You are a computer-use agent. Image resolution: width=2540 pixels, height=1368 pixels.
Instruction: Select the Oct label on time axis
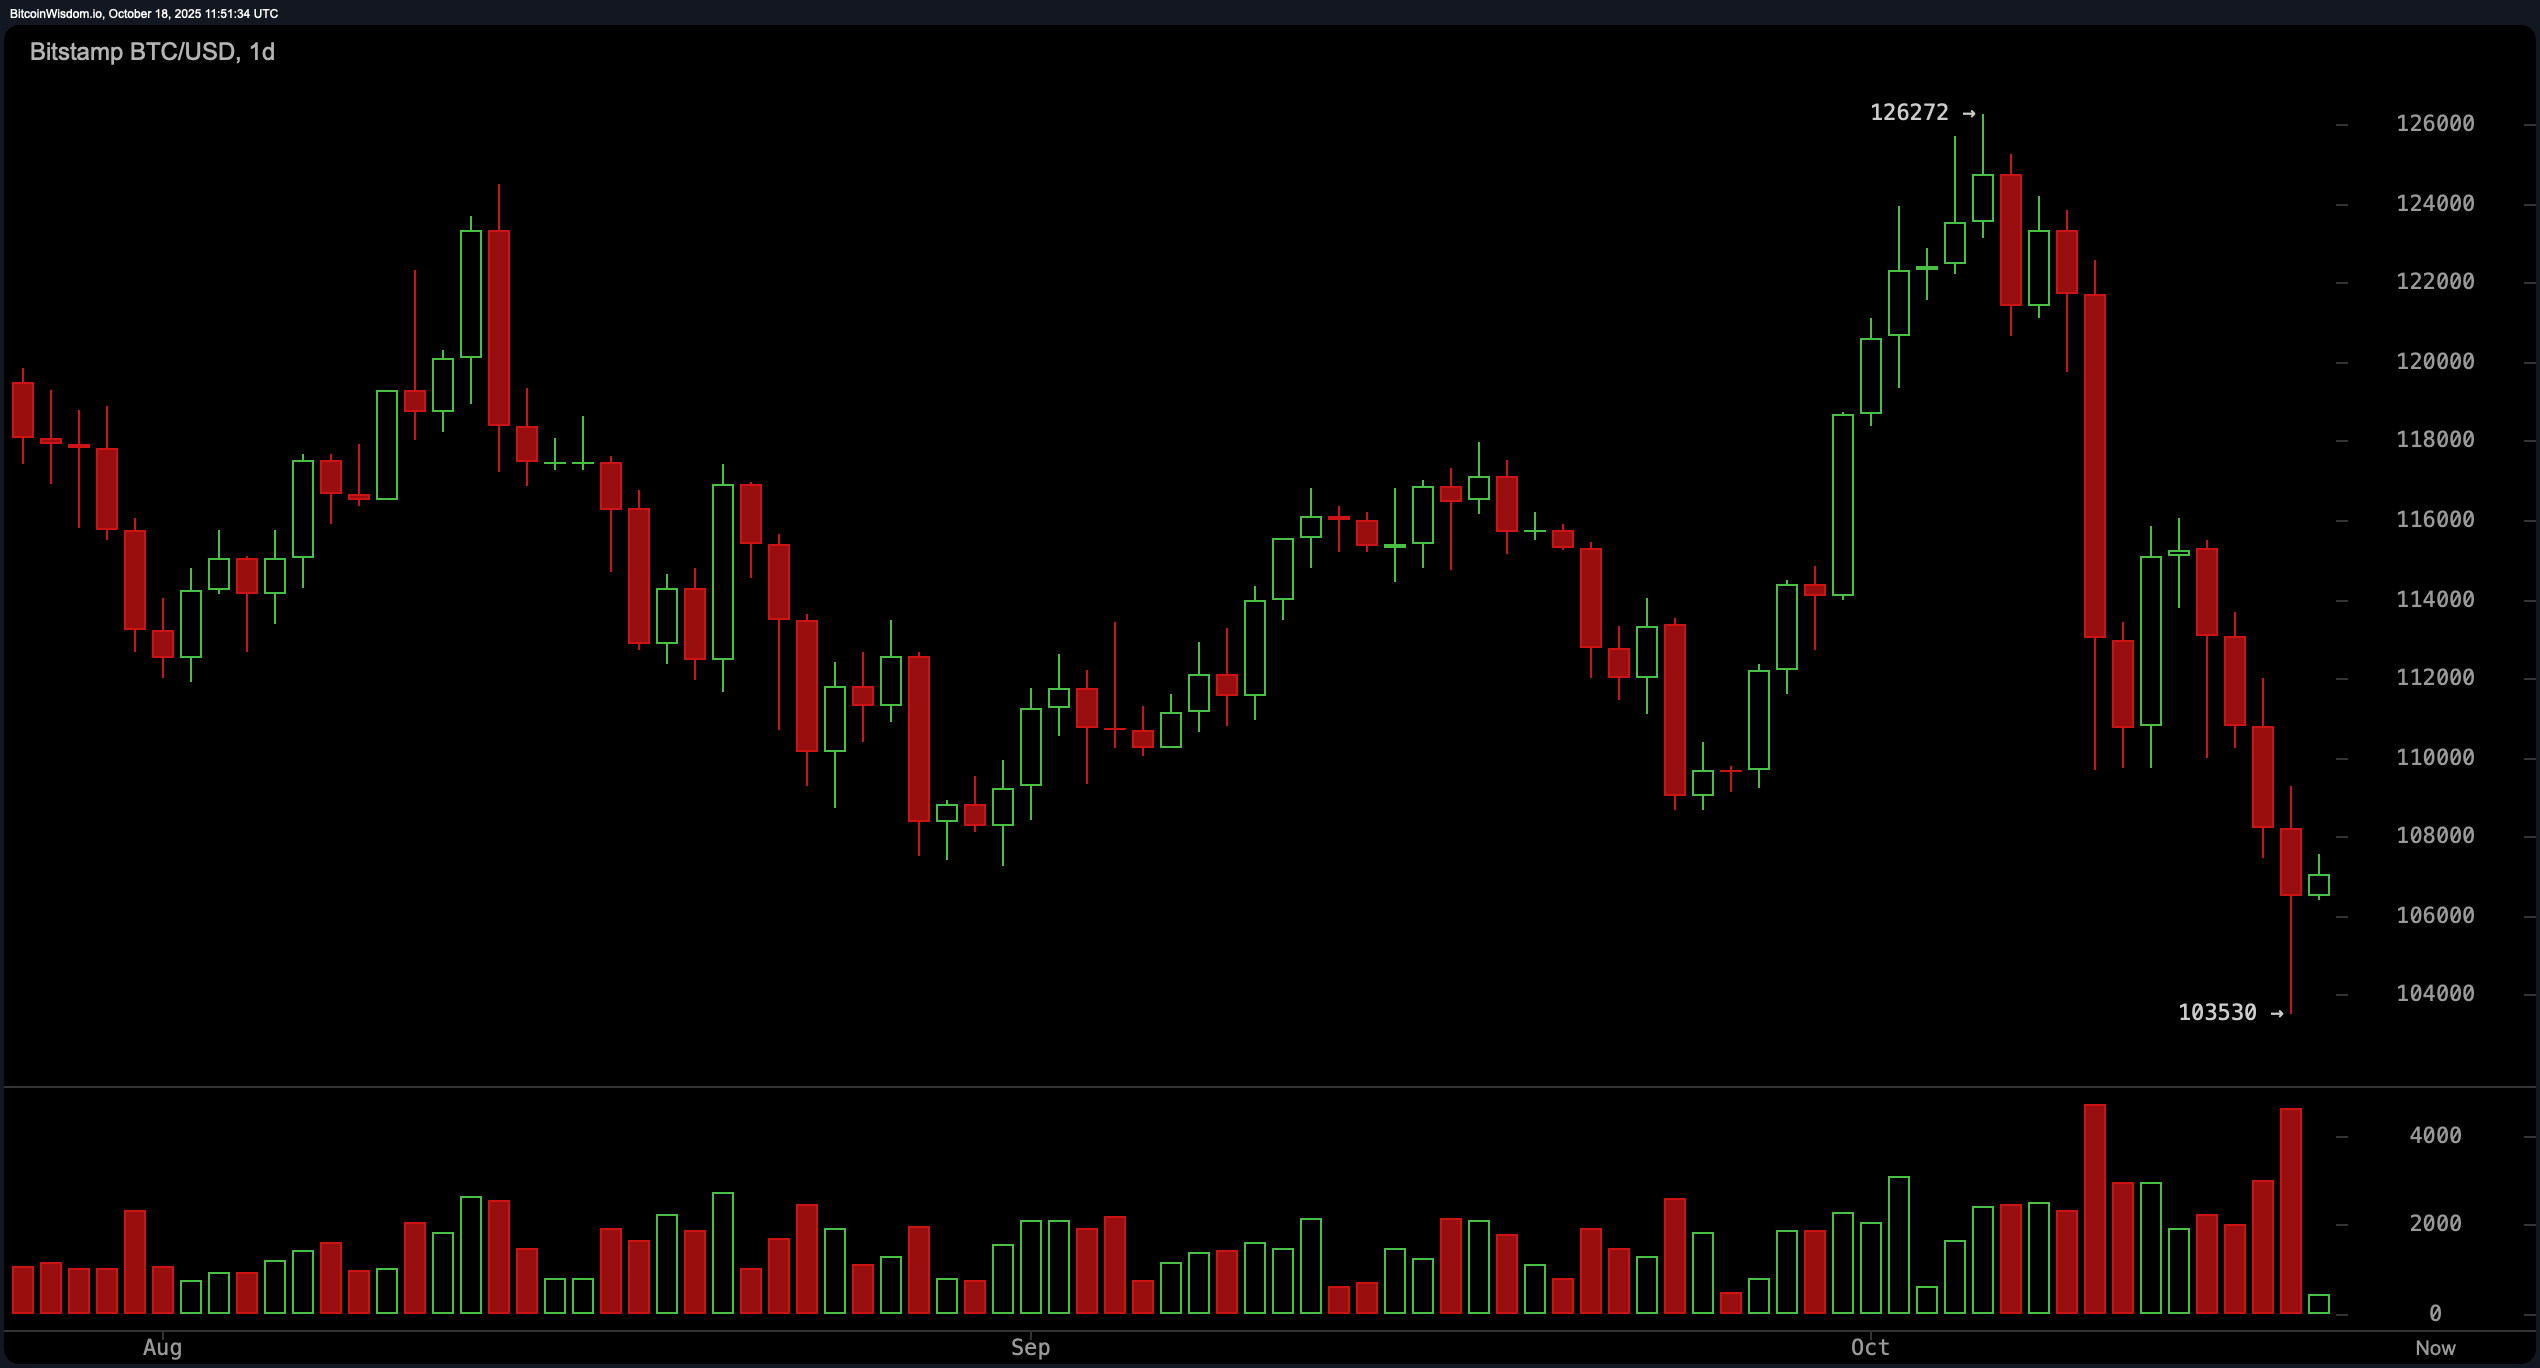(x=1870, y=1347)
